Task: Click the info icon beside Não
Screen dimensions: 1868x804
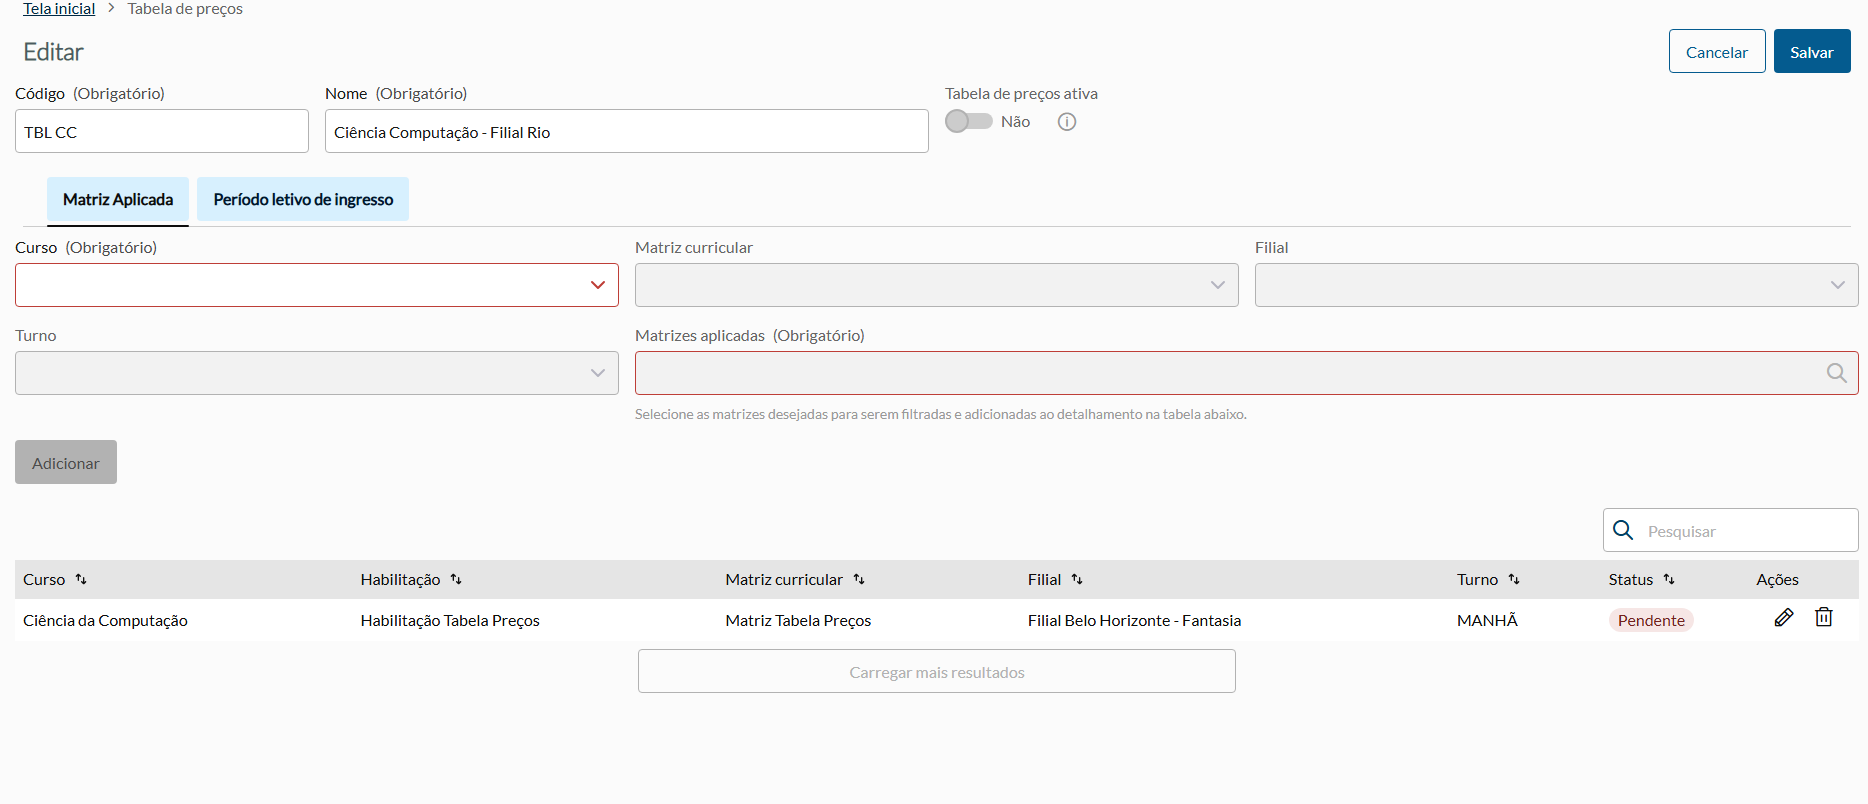Action: 1067,122
